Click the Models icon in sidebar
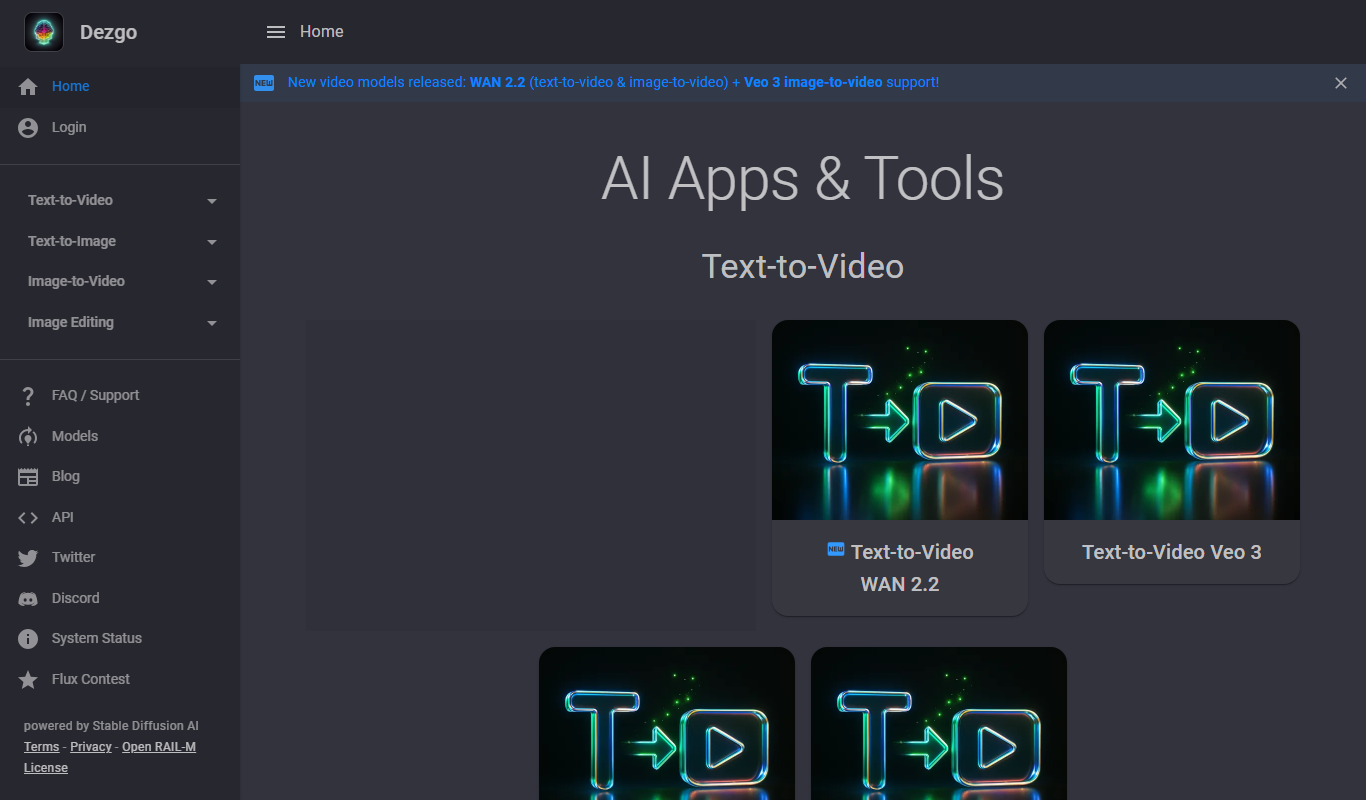The height and width of the screenshot is (800, 1366). (28, 437)
